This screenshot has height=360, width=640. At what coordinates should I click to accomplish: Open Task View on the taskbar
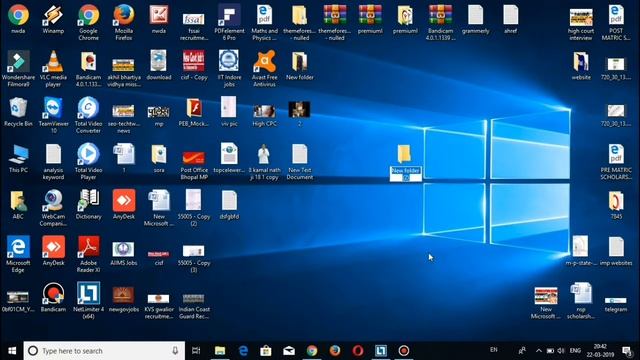196,351
